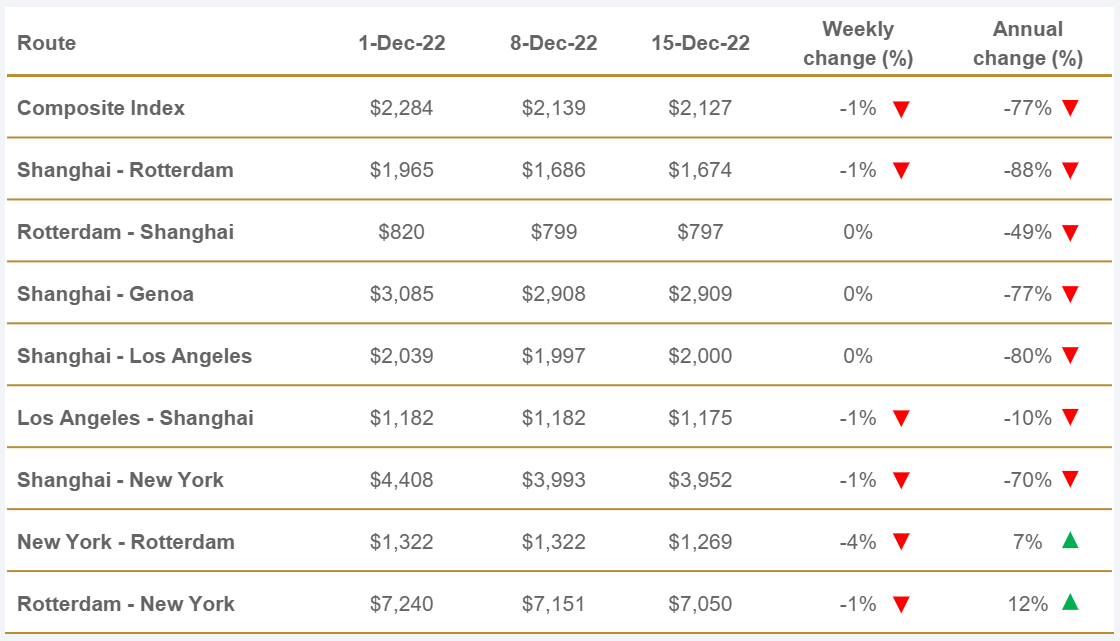Click red annual arrow in Rotterdam - Shanghai row
This screenshot has width=1120, height=641.
click(1070, 233)
